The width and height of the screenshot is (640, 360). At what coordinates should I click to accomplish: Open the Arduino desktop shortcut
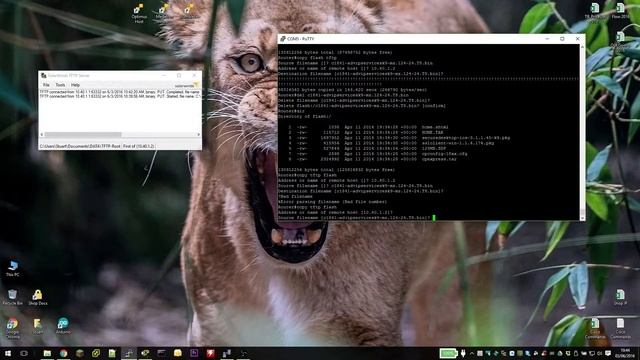coord(63,326)
